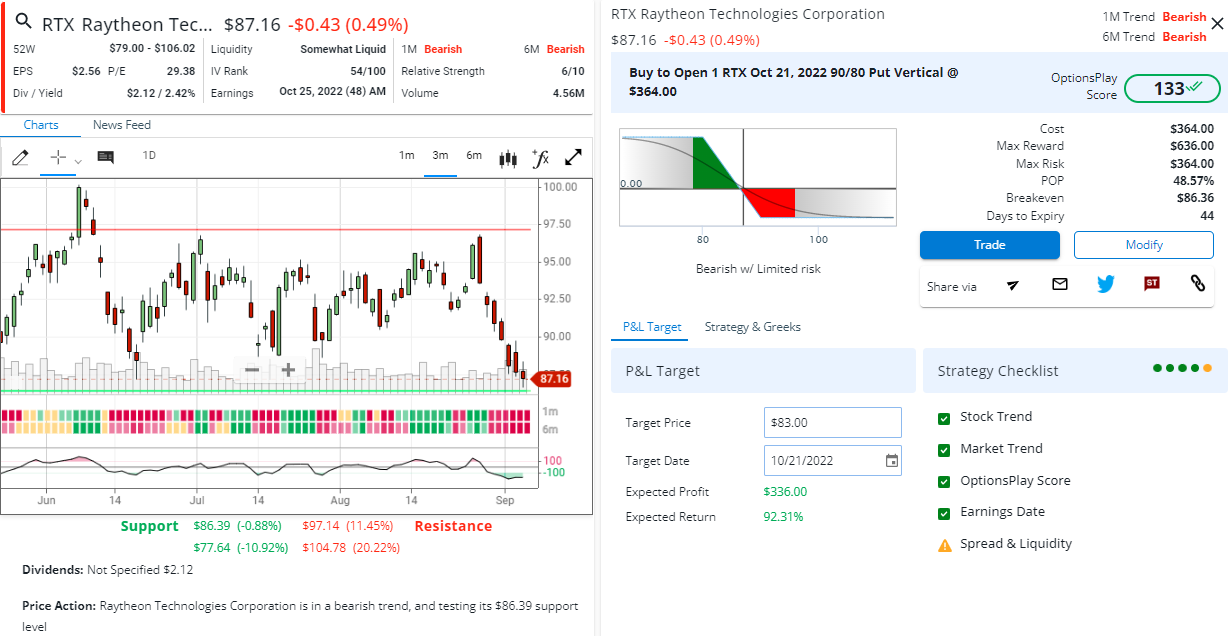
Task: Share the trade on Twitter
Action: coord(1105,285)
